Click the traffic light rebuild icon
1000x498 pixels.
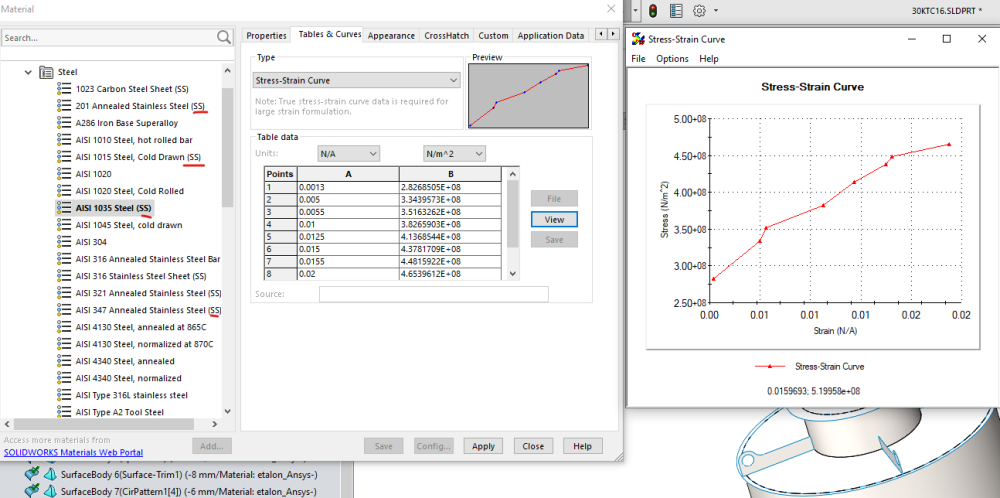(x=653, y=10)
